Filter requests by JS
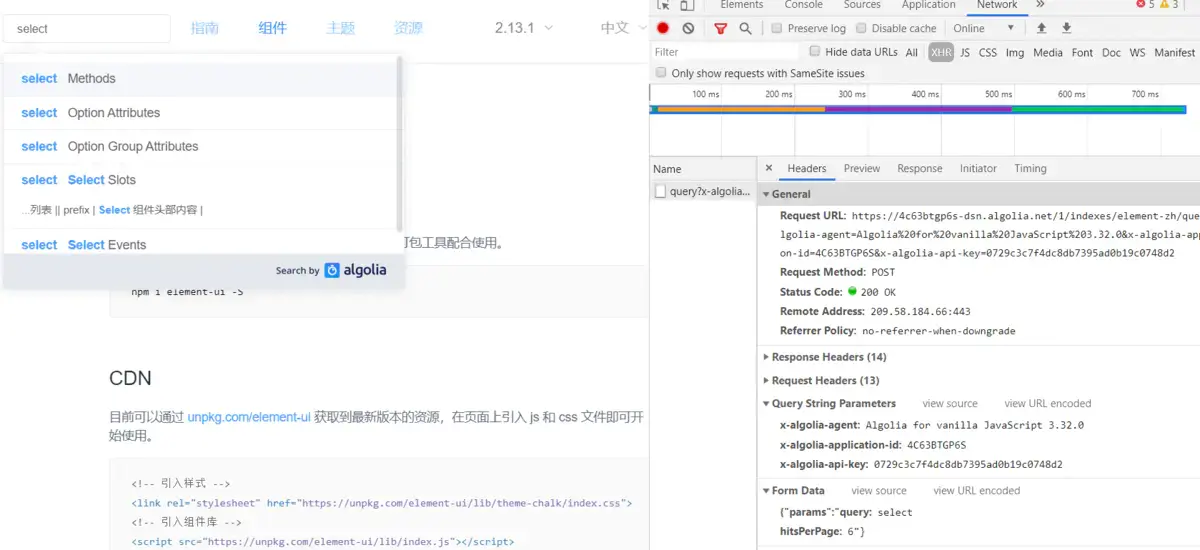This screenshot has width=1200, height=550. (x=965, y=52)
